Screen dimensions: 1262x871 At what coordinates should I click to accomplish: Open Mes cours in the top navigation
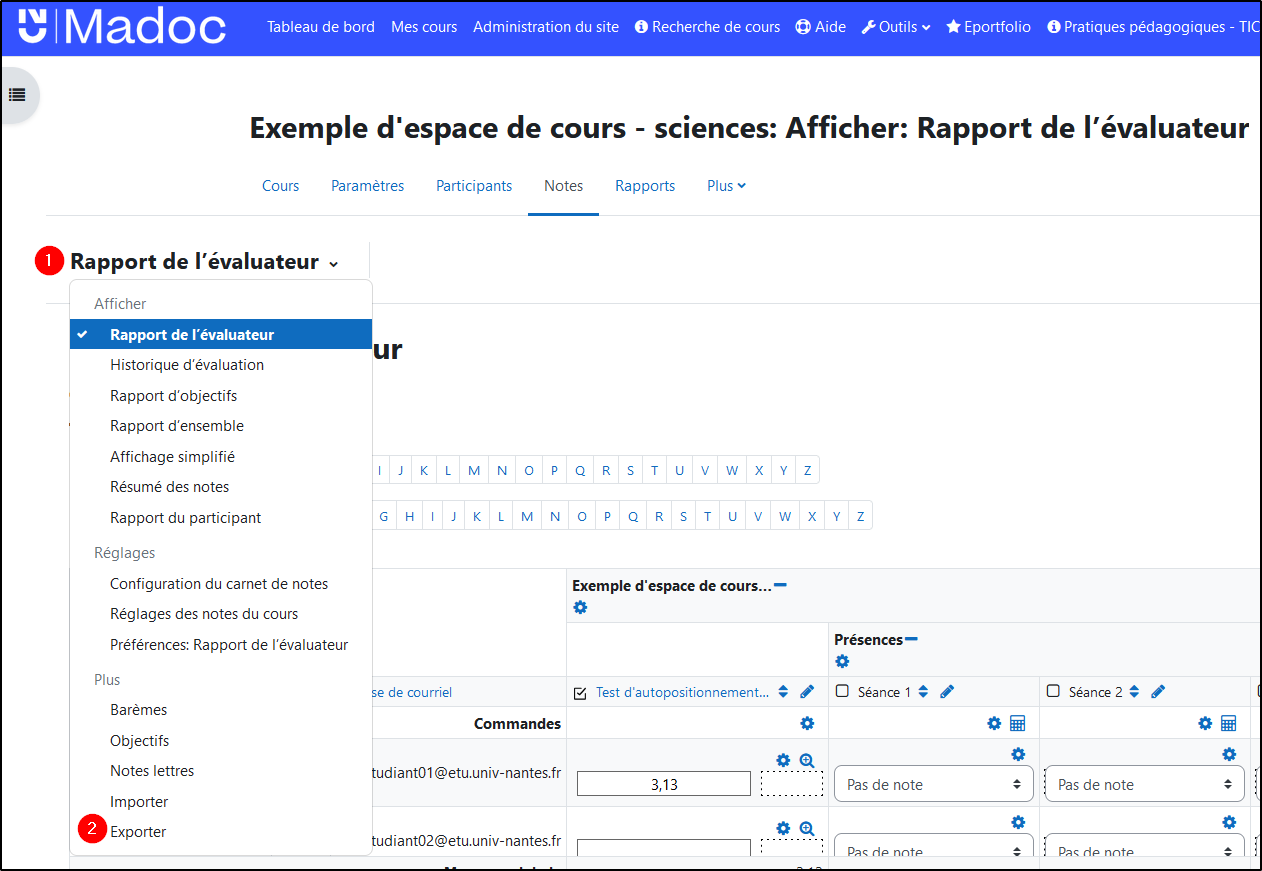pos(424,27)
